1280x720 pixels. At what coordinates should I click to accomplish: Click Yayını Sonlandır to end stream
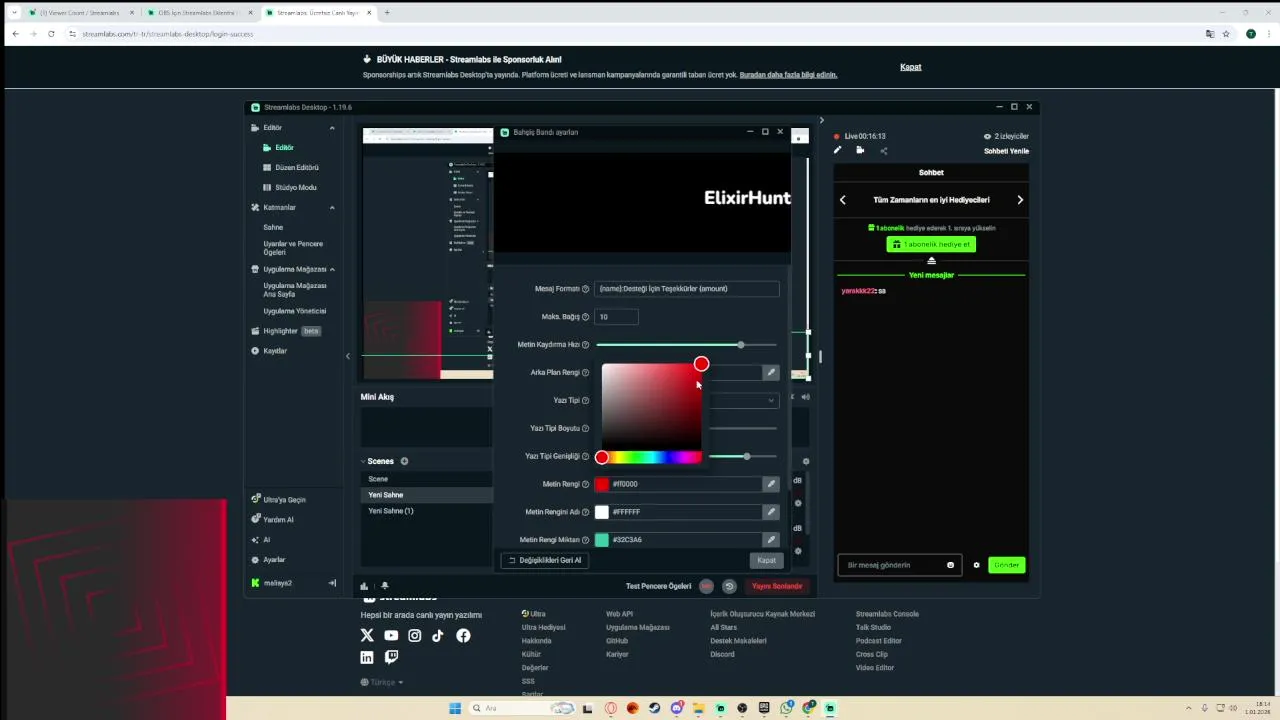(777, 586)
